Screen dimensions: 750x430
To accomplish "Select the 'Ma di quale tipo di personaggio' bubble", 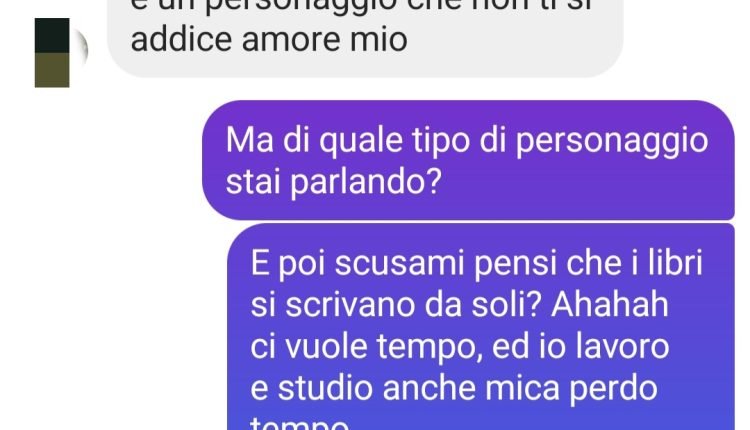I will (468, 160).
